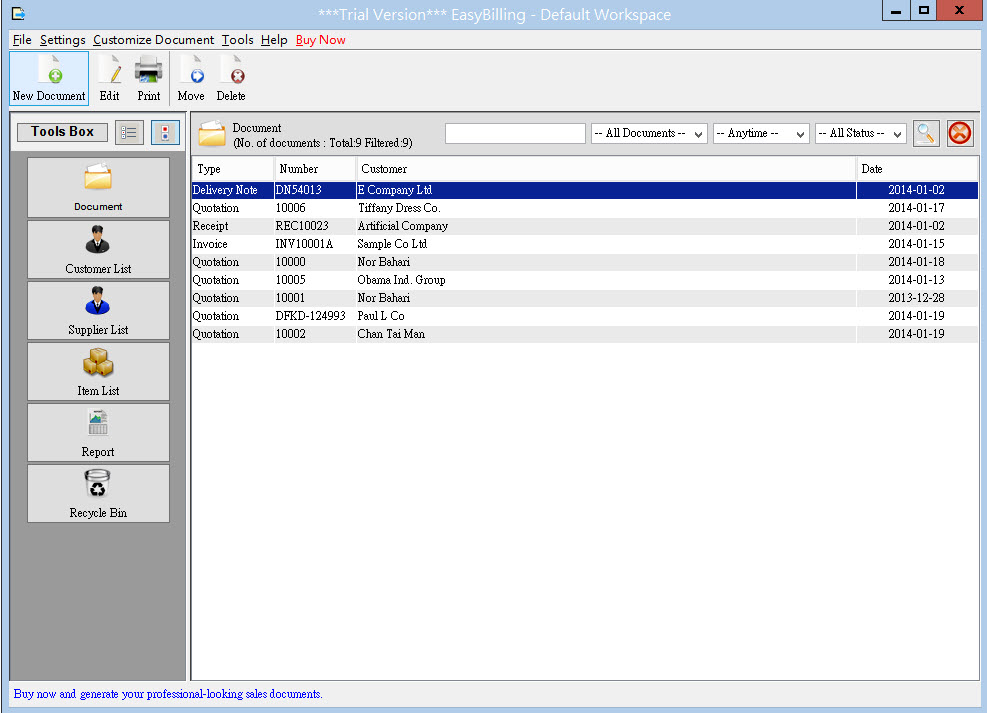Click the Buy Now menu item
The width and height of the screenshot is (987, 713).
click(320, 40)
